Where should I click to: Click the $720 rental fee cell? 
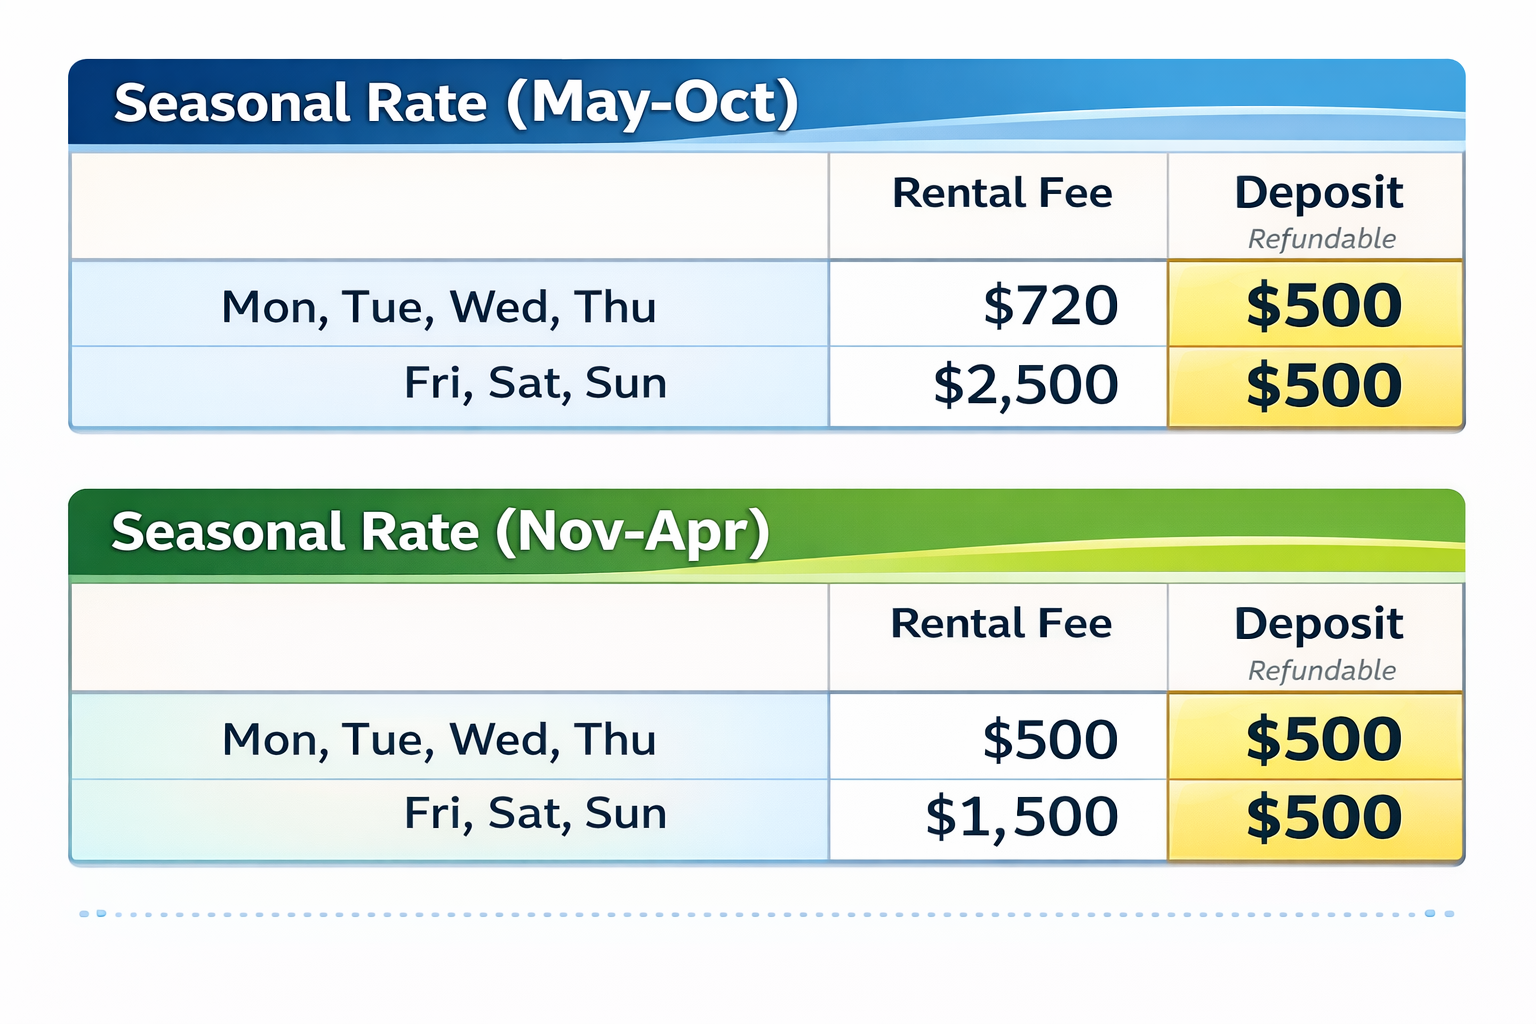click(x=1050, y=305)
